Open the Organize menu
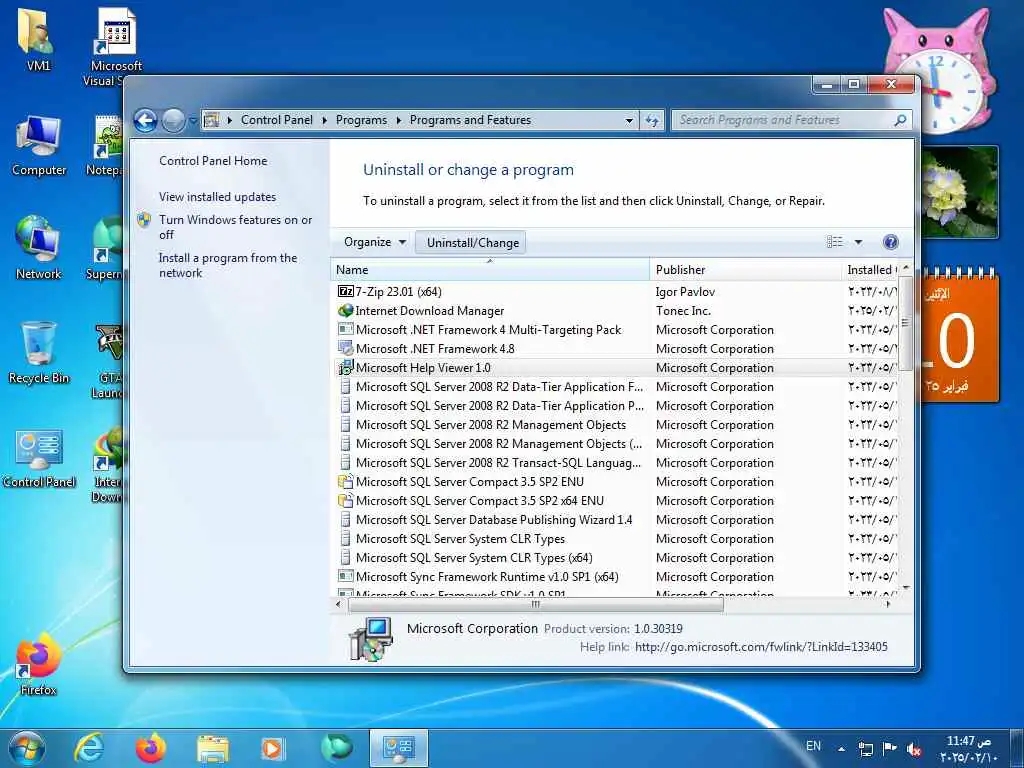 coord(375,242)
